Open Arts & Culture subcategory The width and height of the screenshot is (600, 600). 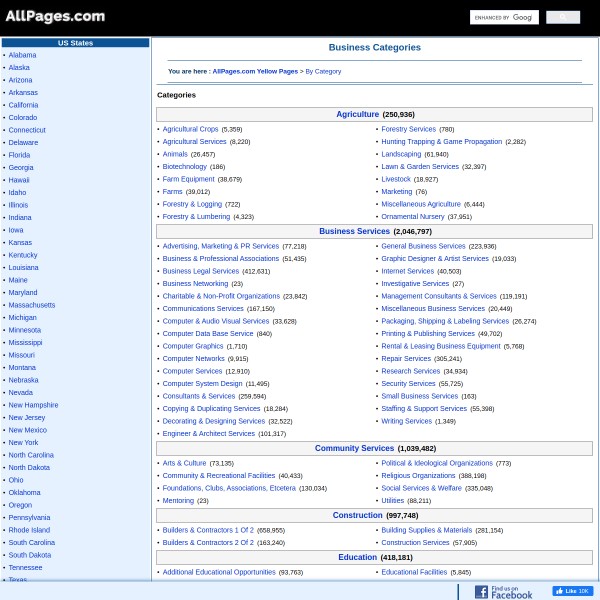pos(184,463)
